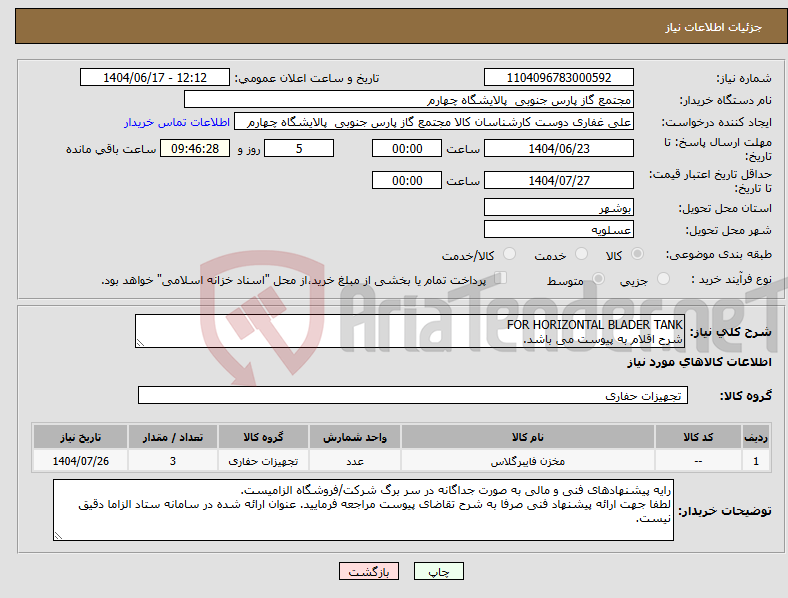Click the delivery province field بوشهر
Viewport: 788px width, 598px height.
558,207
